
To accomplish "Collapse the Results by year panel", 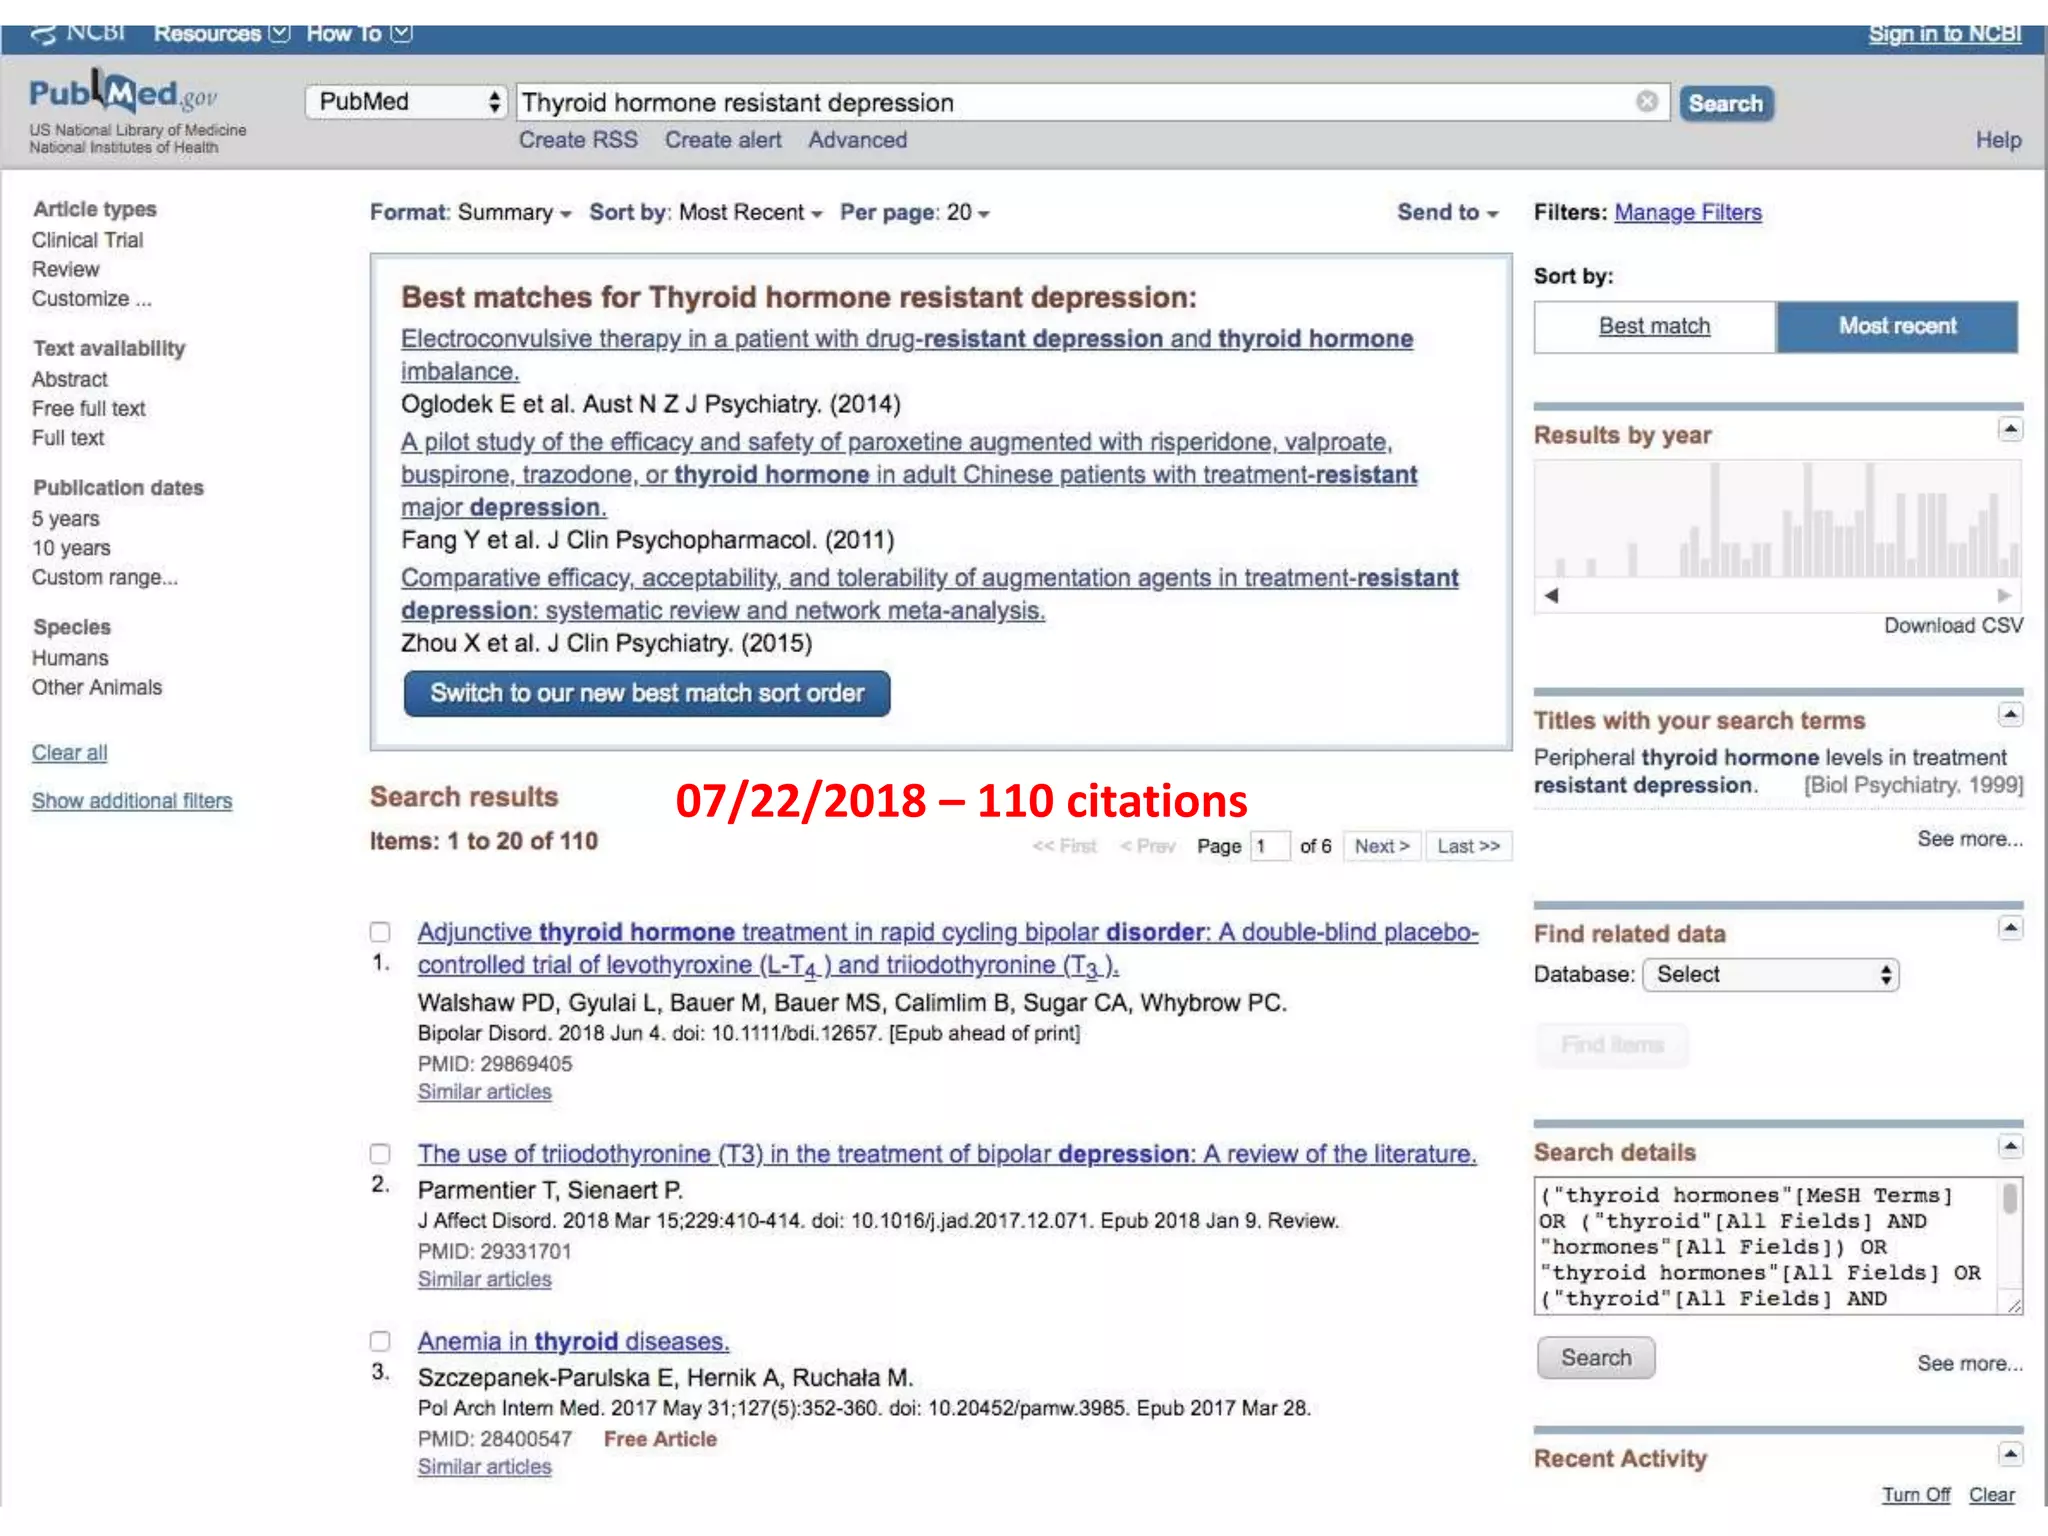I will coord(2010,430).
